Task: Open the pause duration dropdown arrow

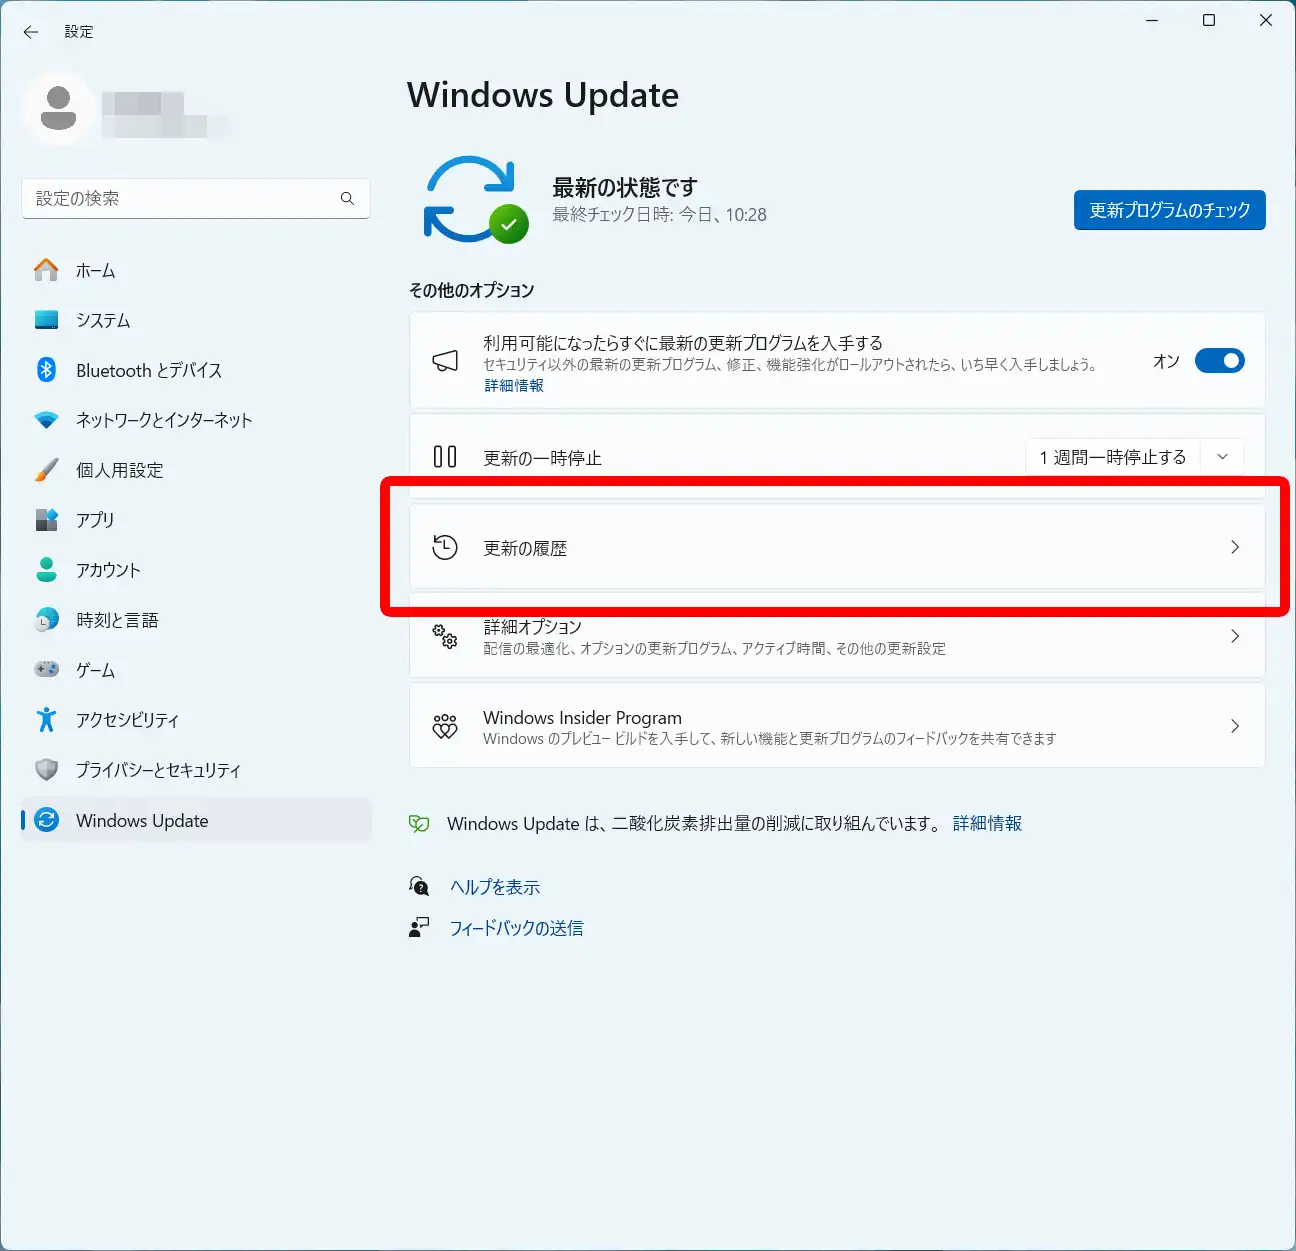Action: click(x=1222, y=457)
